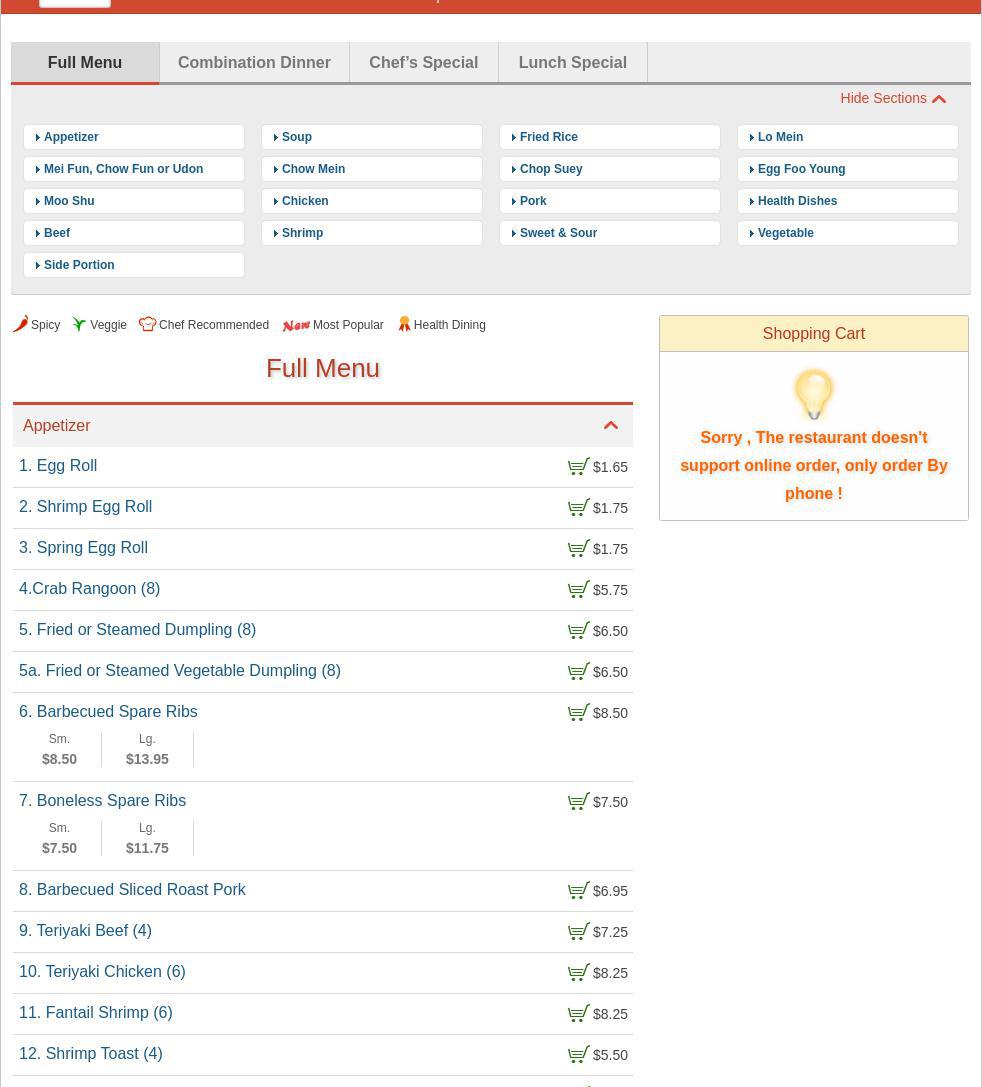Click the lightbulb icon in Shopping Cart
Image resolution: width=982 pixels, height=1087 pixels.
813,394
